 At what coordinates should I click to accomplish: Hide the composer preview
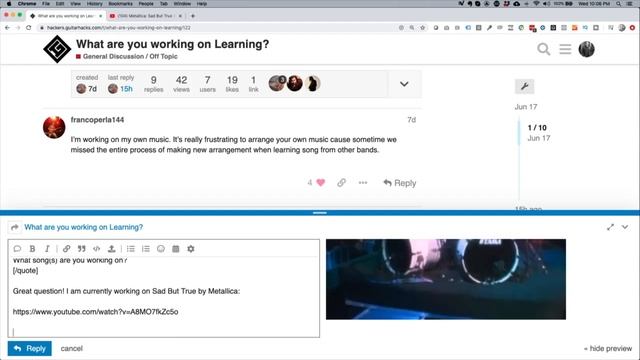coord(608,349)
